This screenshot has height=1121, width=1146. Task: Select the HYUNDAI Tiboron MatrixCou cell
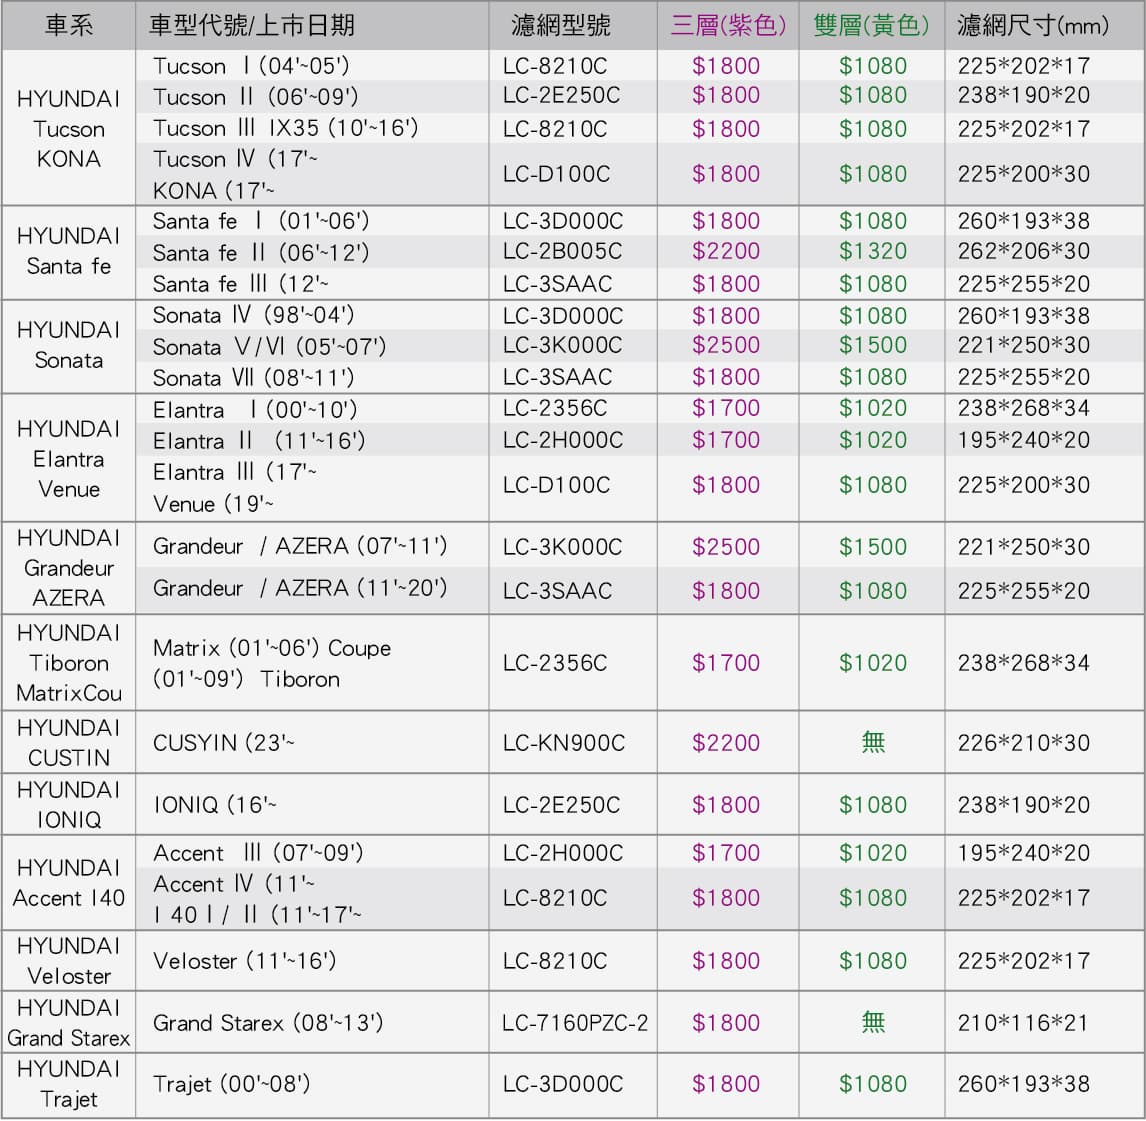point(69,663)
